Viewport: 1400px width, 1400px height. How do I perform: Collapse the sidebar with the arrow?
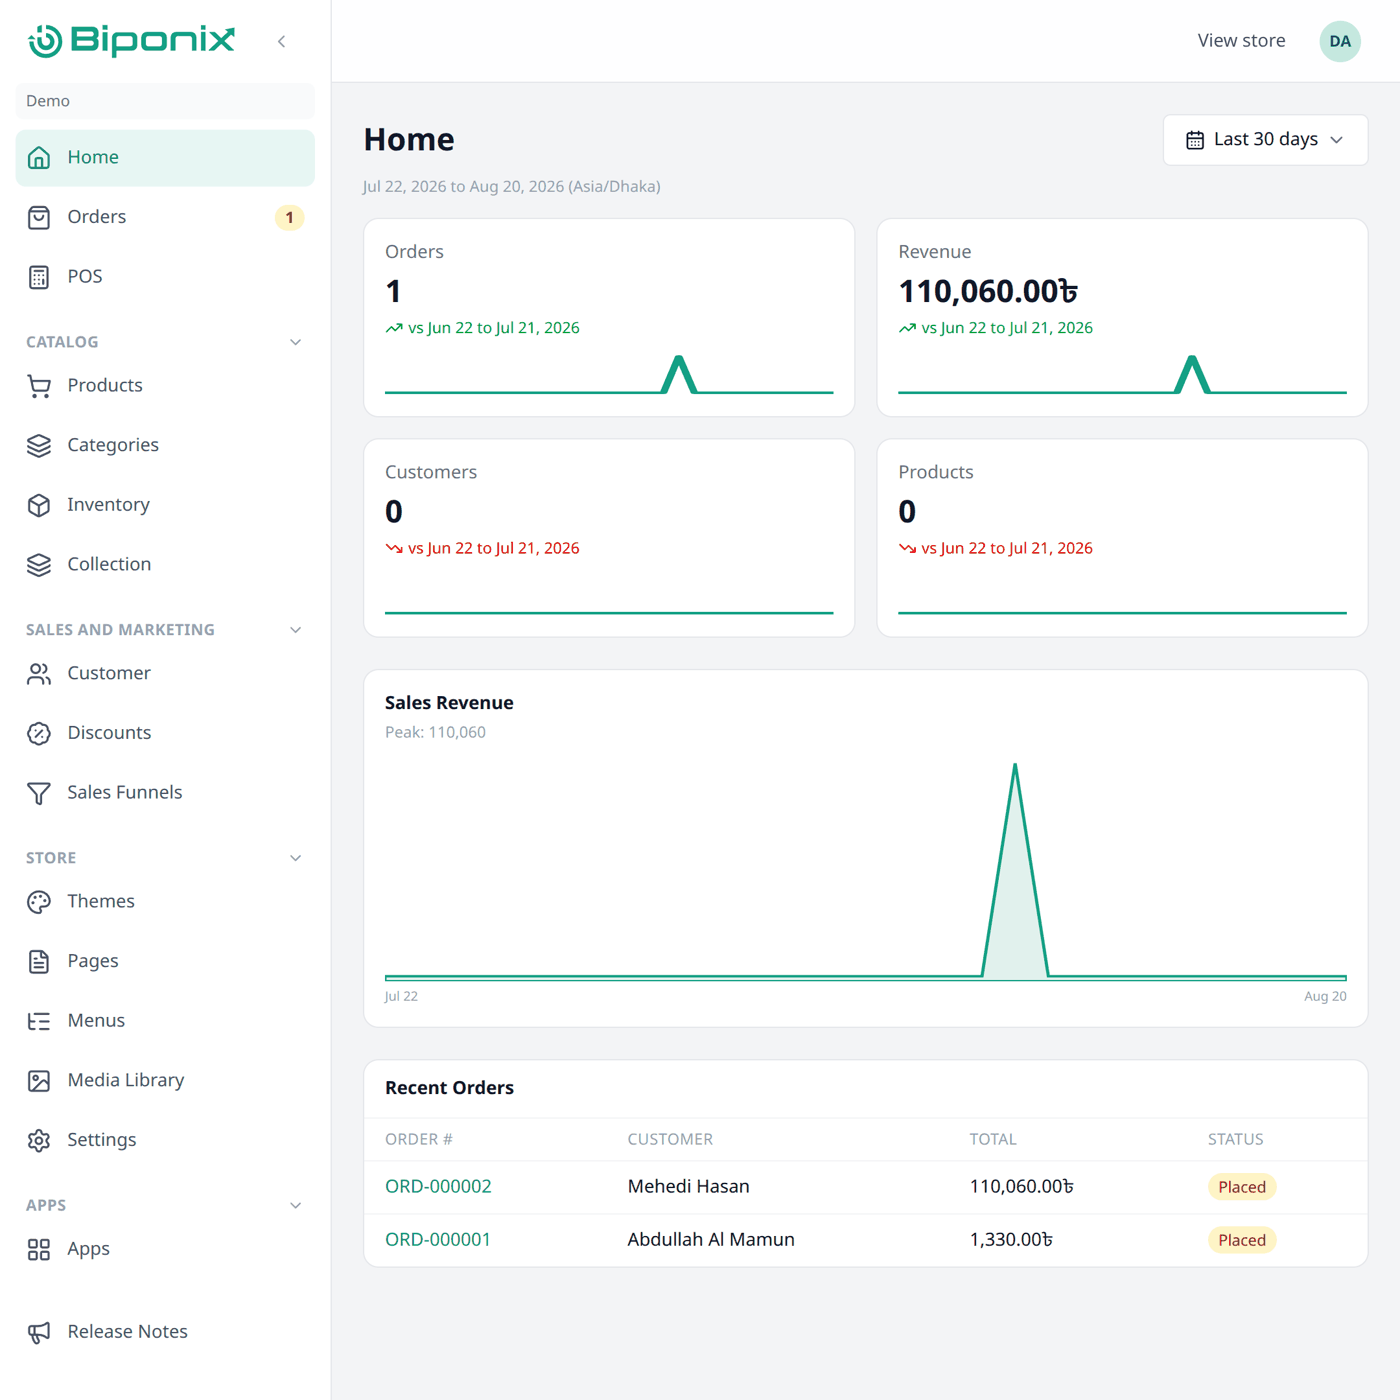pos(282,41)
